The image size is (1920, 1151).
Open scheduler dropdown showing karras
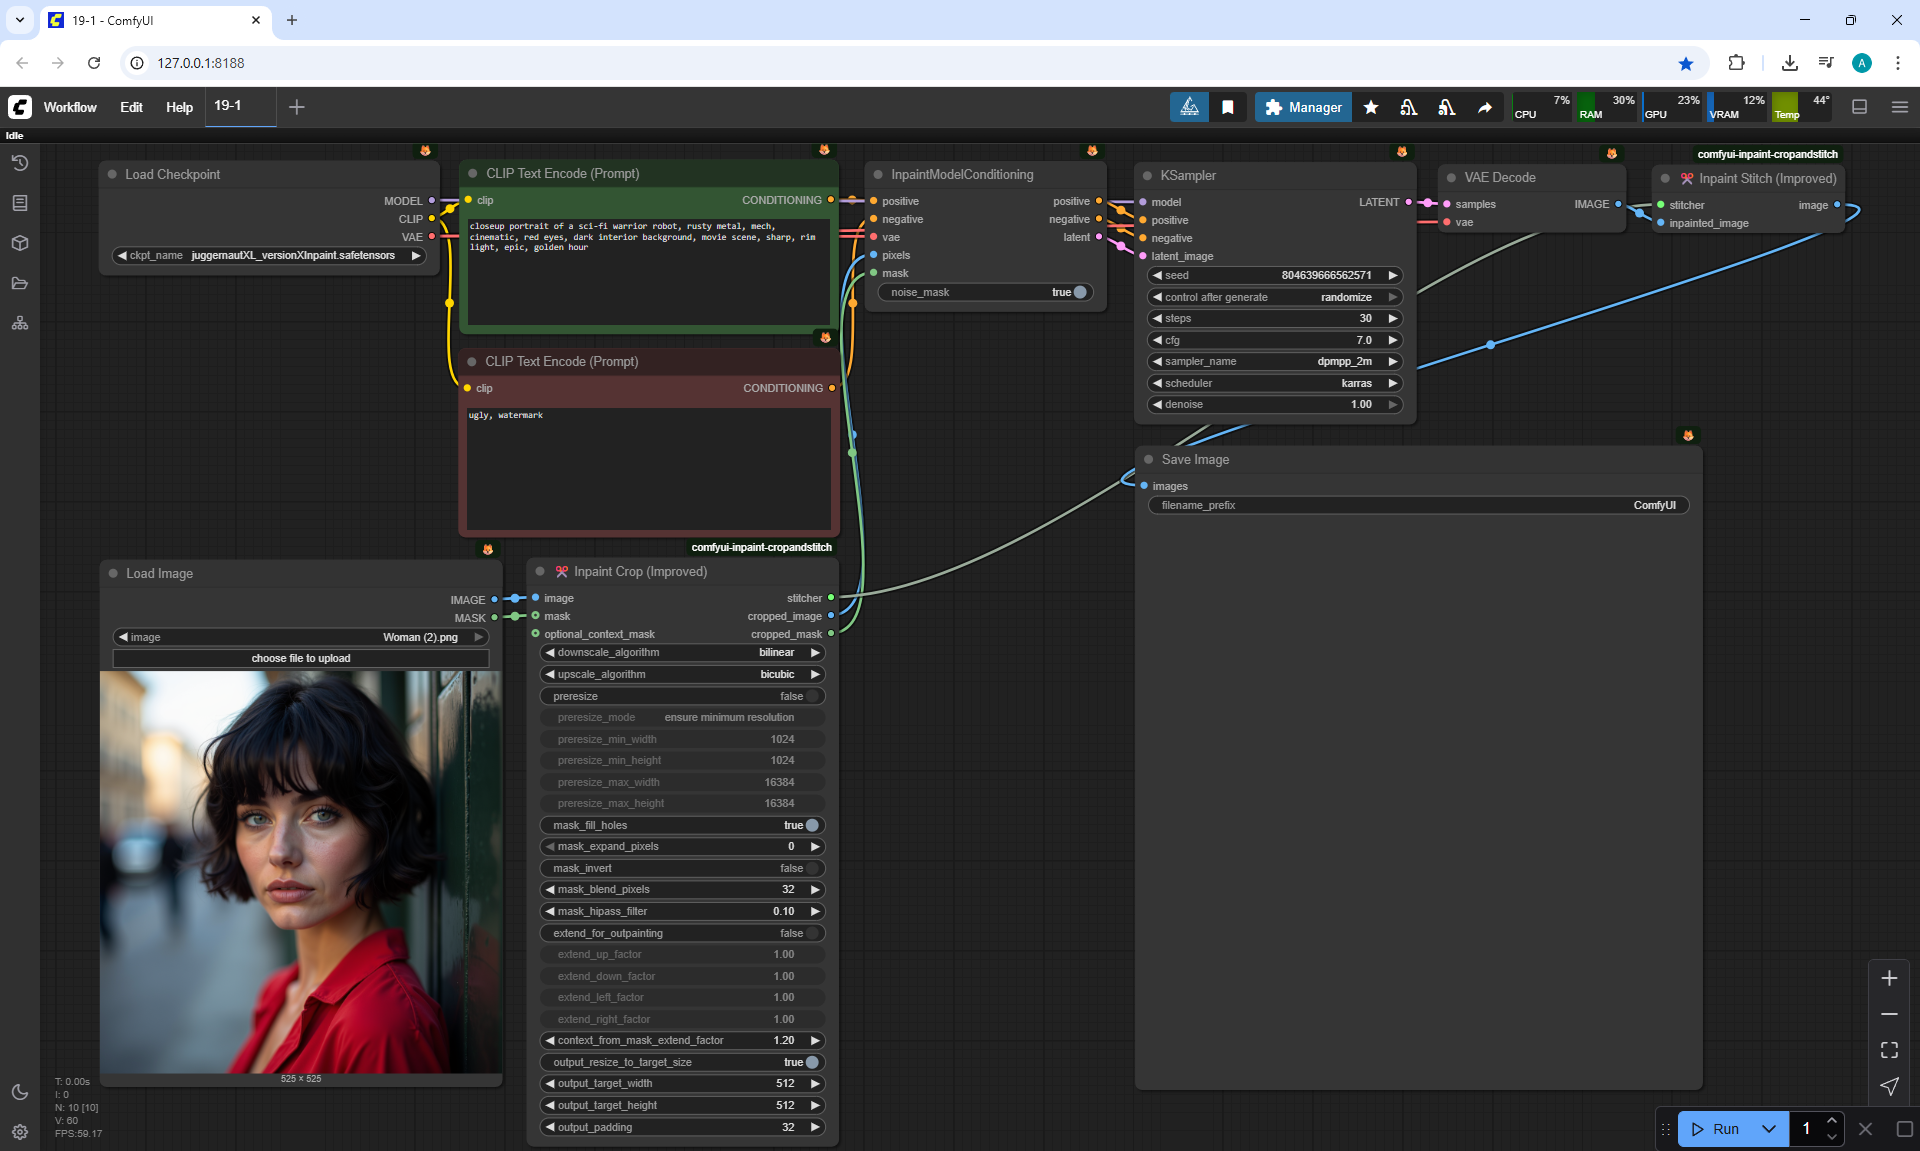tap(1274, 383)
